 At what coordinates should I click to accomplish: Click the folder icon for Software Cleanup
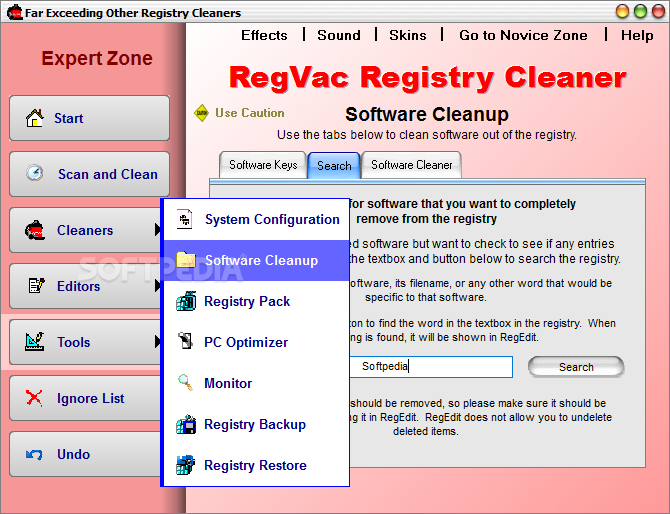tap(186, 260)
